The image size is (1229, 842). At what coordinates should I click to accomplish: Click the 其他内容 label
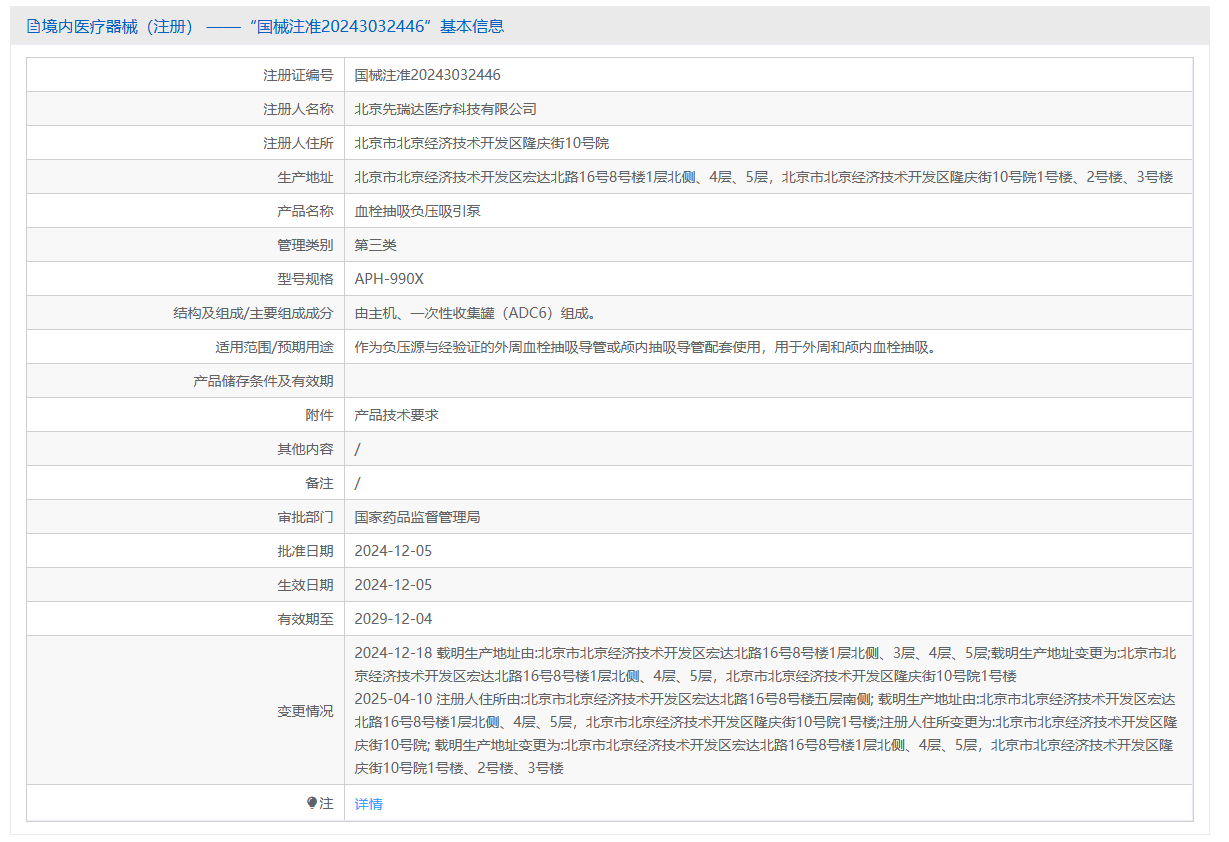point(305,449)
